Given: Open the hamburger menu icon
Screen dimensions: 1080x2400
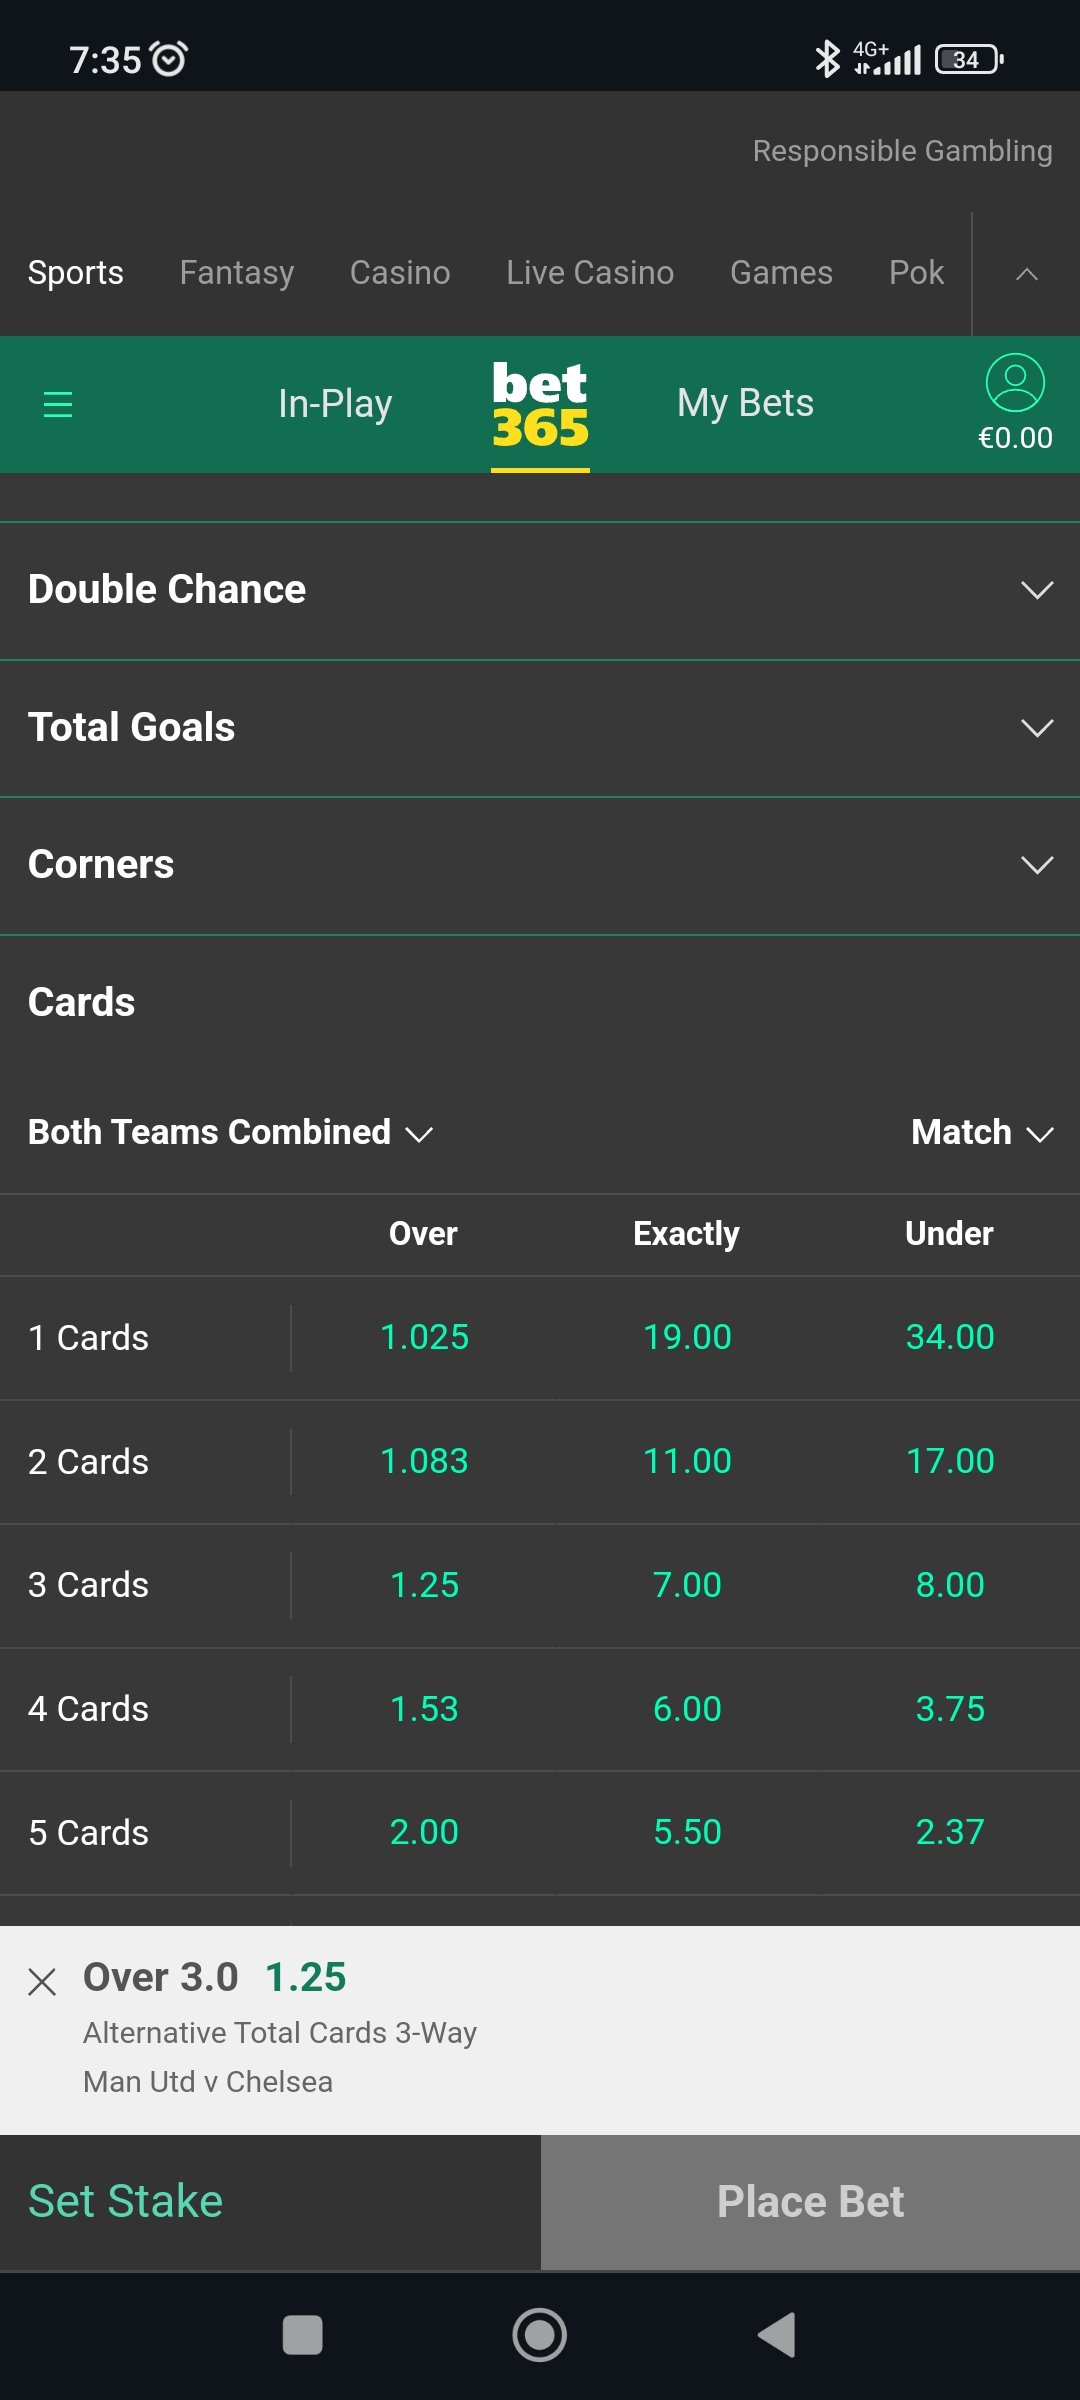Looking at the screenshot, I should (x=58, y=404).
